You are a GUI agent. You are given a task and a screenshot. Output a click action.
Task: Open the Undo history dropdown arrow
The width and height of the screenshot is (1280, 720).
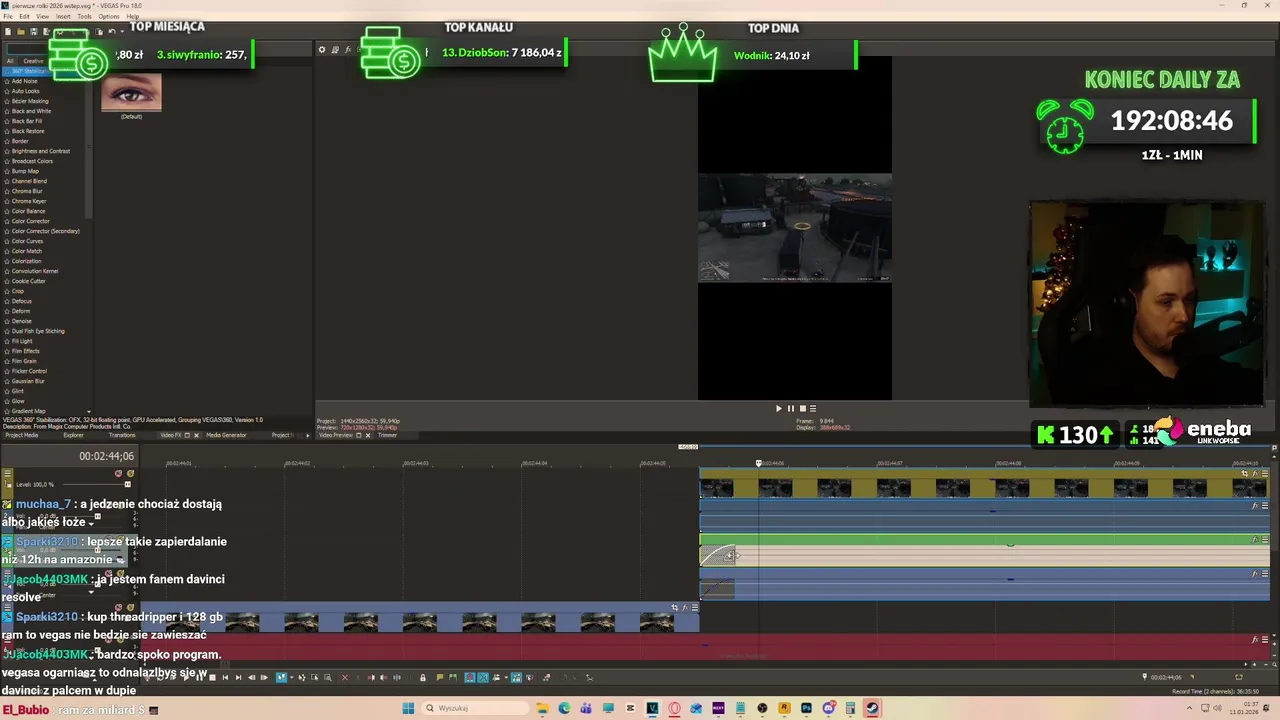tap(122, 32)
